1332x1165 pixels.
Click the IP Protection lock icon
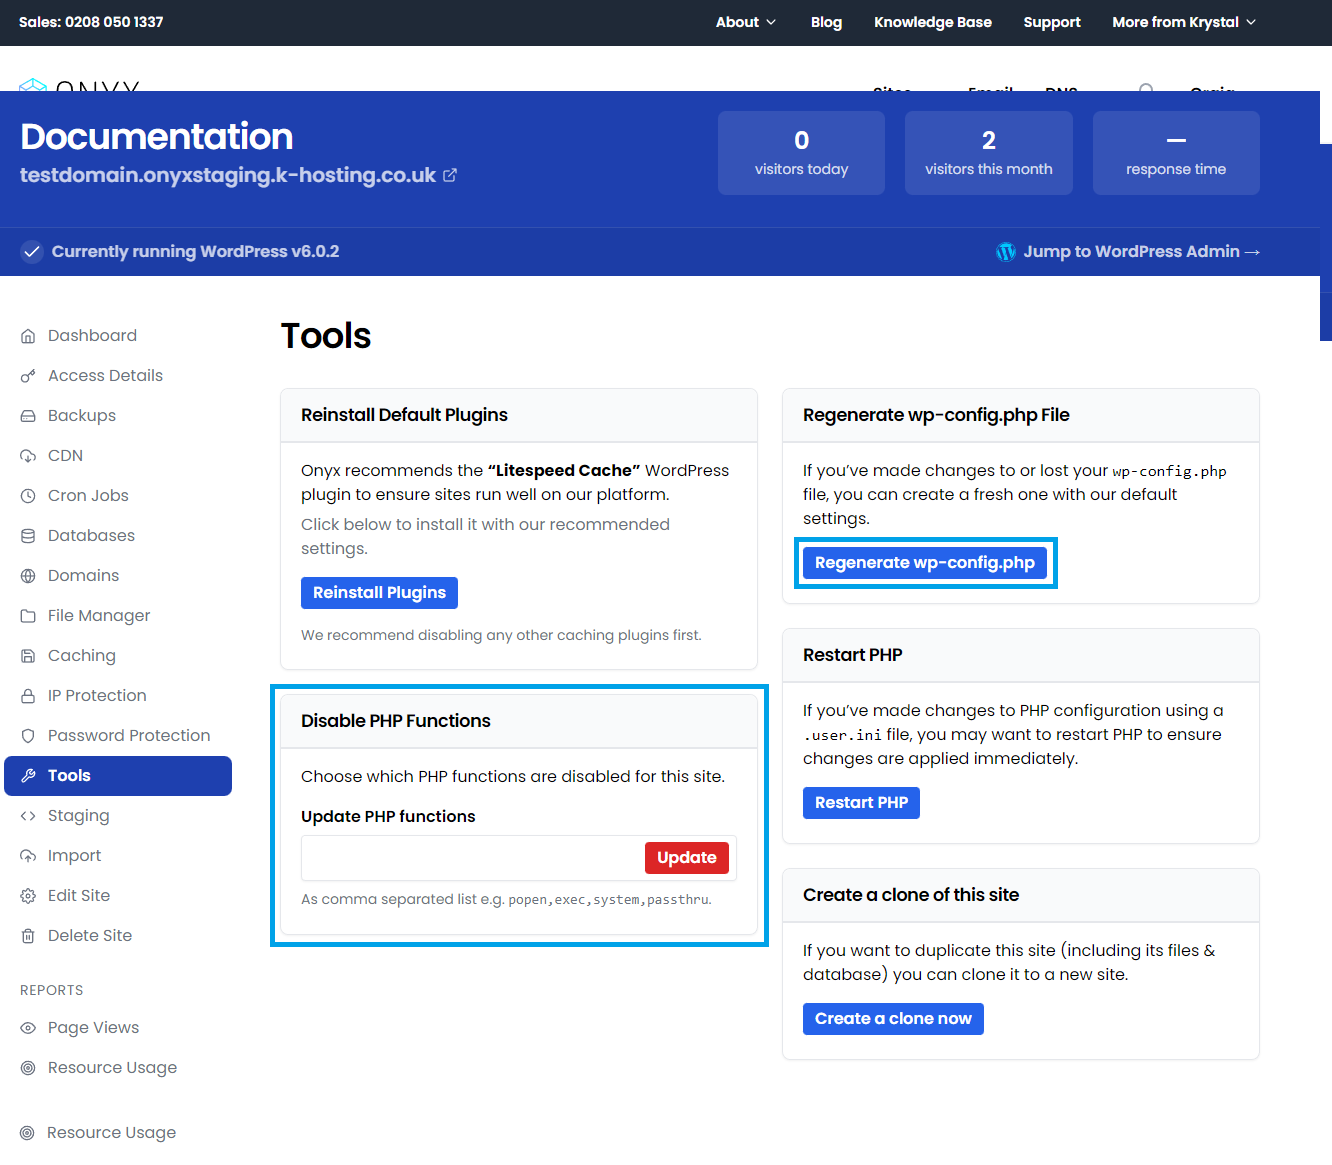[x=28, y=696]
